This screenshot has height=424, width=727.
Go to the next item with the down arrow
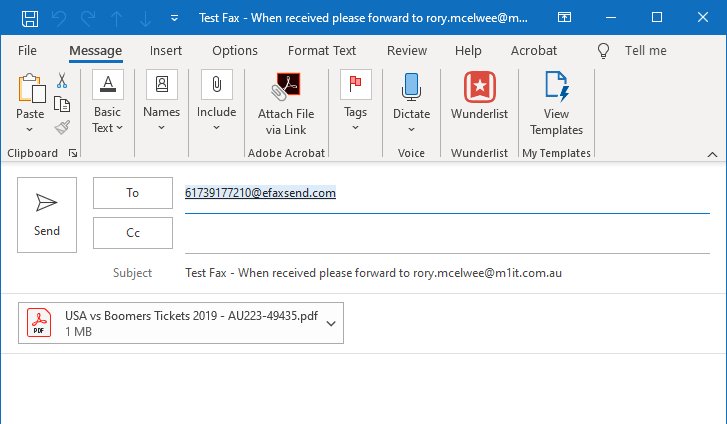coord(145,19)
